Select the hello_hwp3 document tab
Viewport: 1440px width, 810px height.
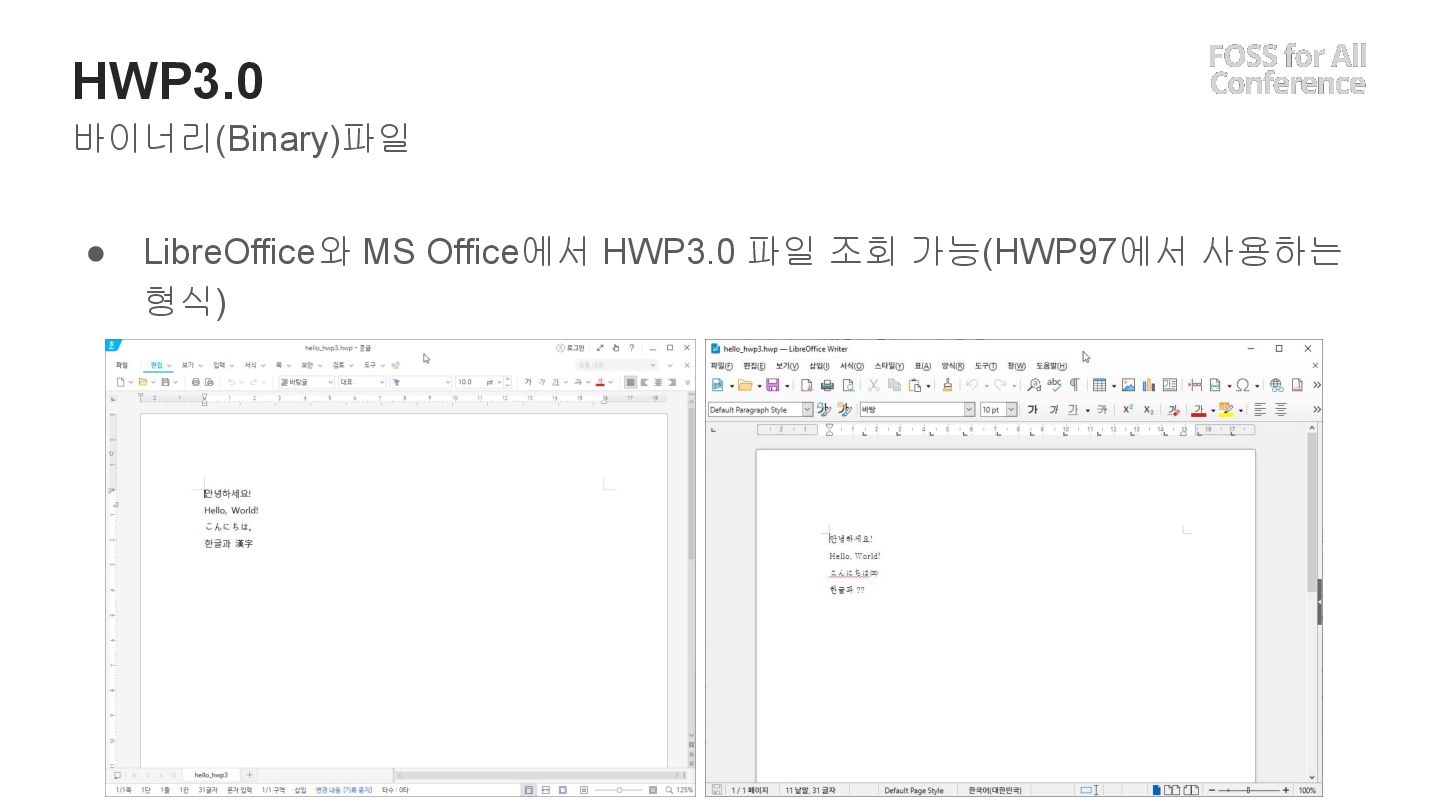coord(211,775)
